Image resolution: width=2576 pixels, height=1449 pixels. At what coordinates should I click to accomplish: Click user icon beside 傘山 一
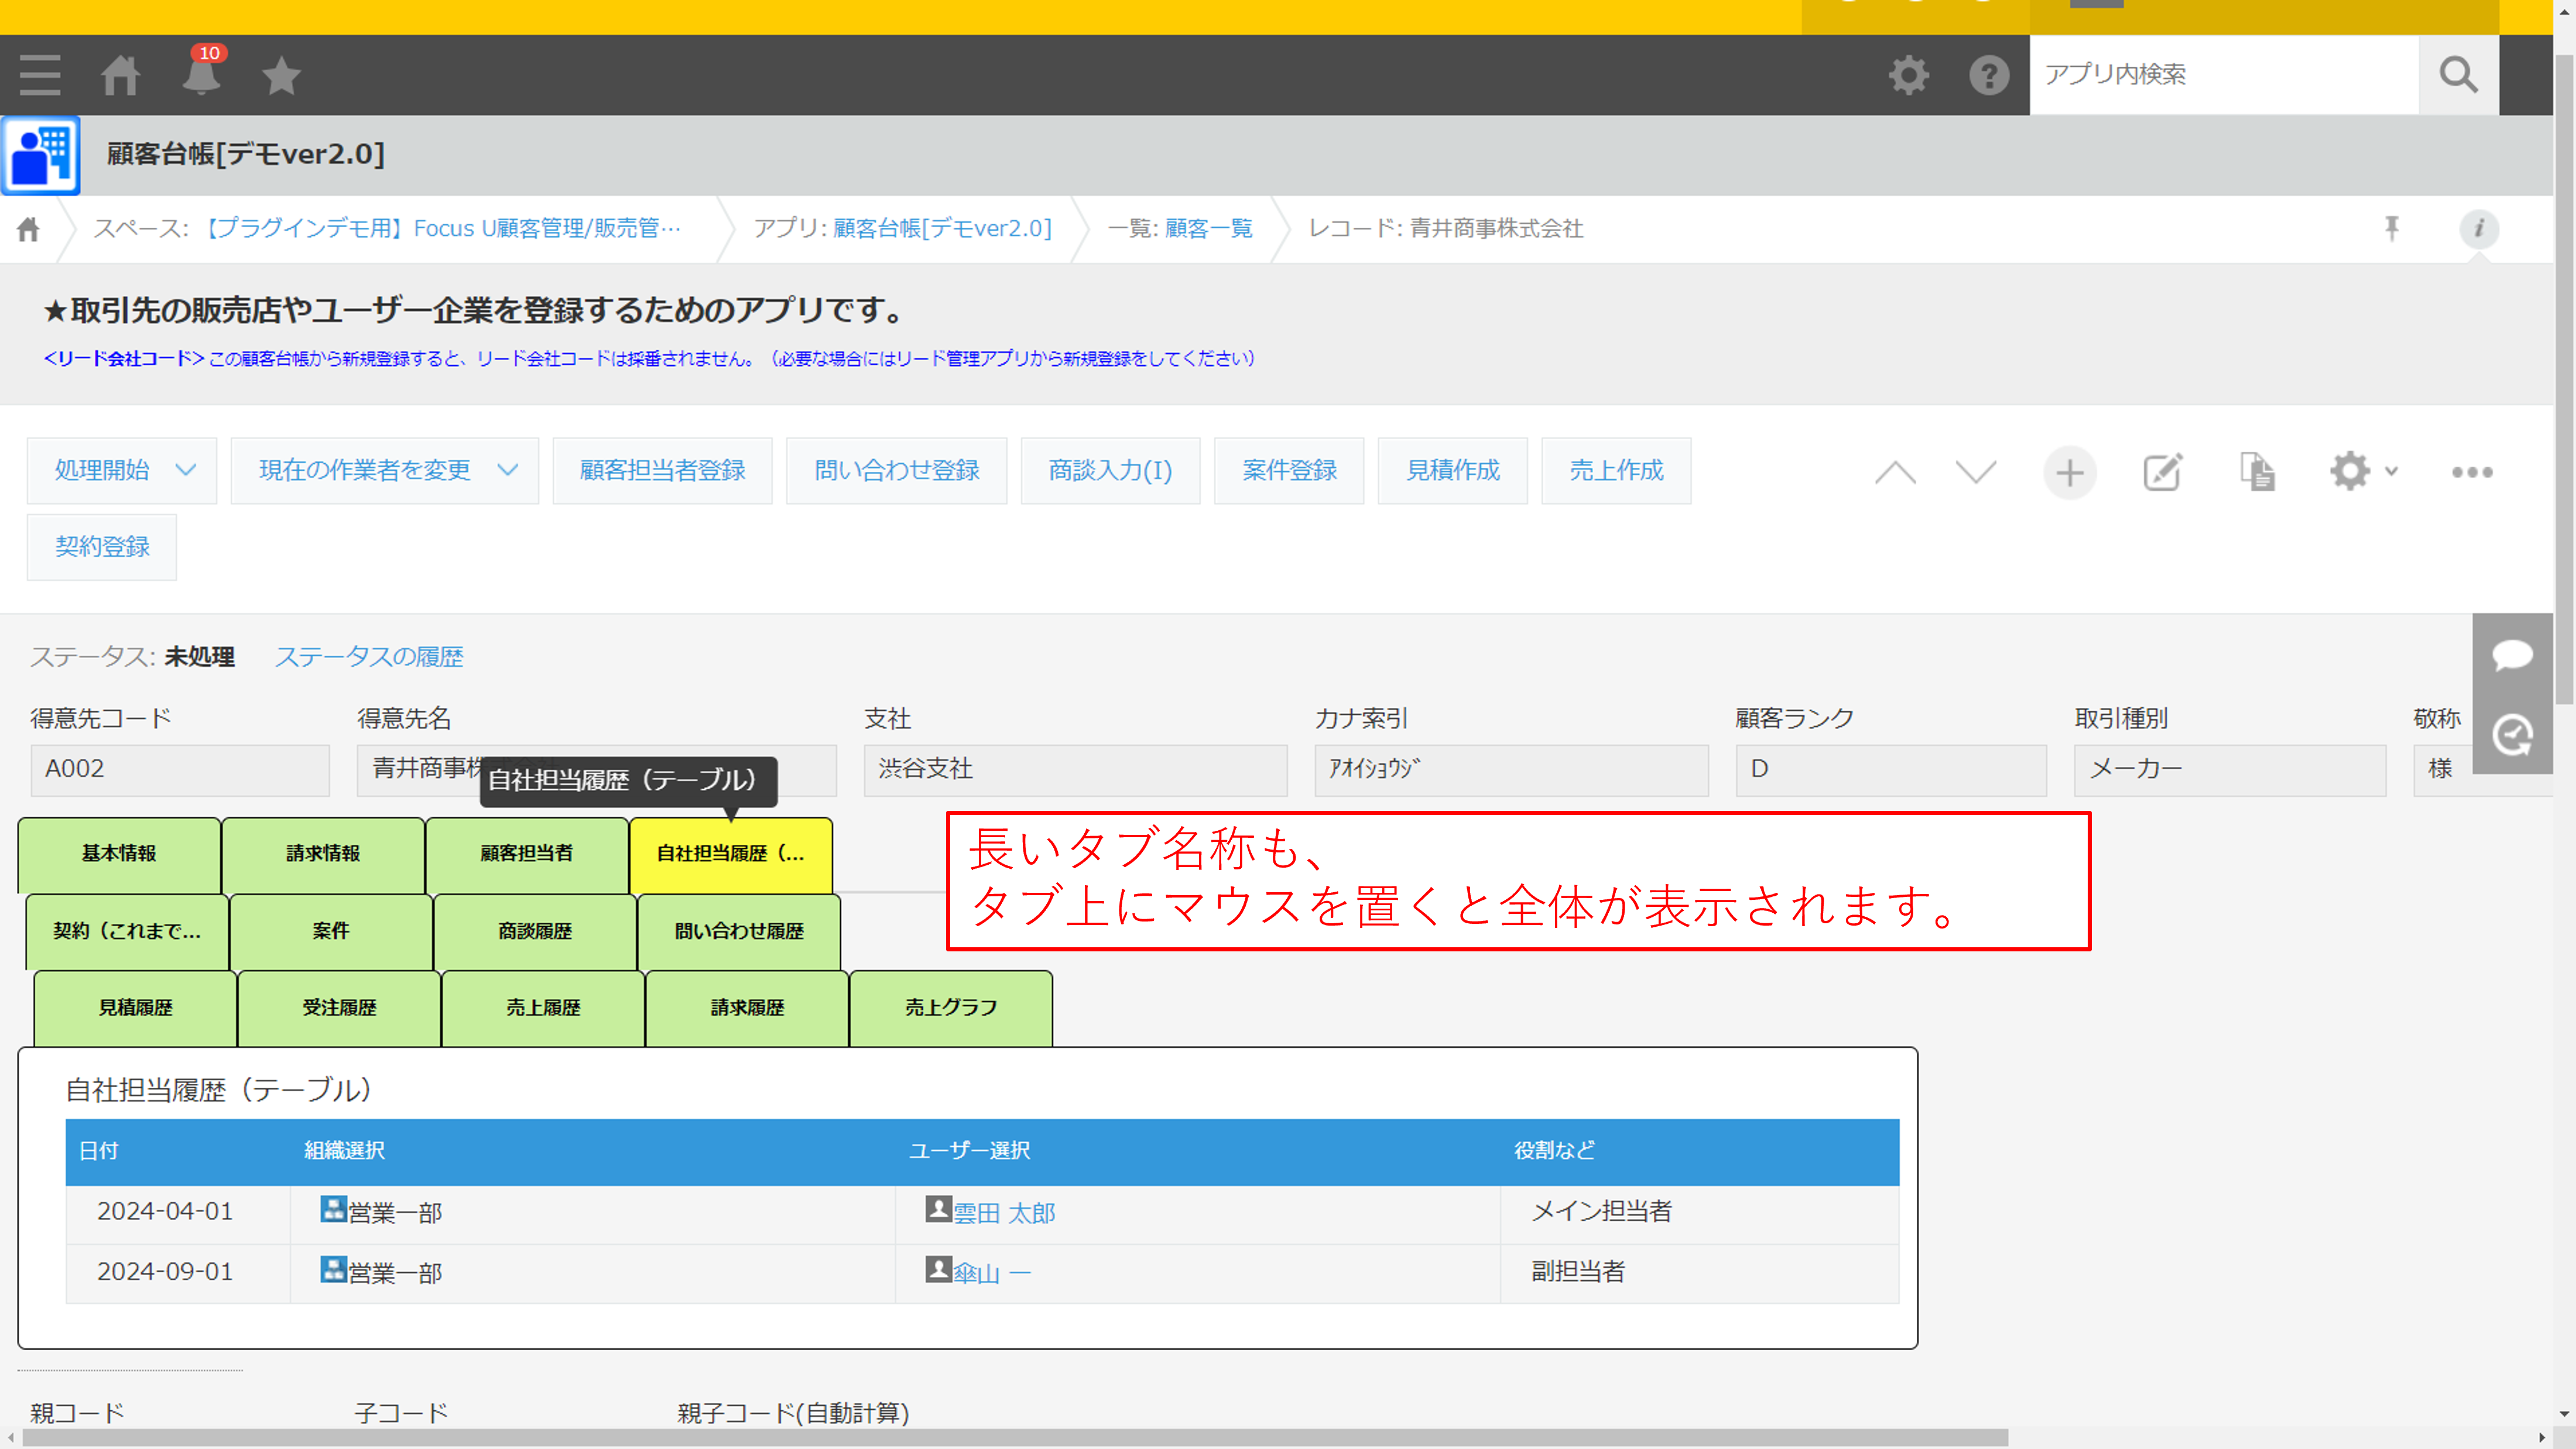coord(938,1269)
